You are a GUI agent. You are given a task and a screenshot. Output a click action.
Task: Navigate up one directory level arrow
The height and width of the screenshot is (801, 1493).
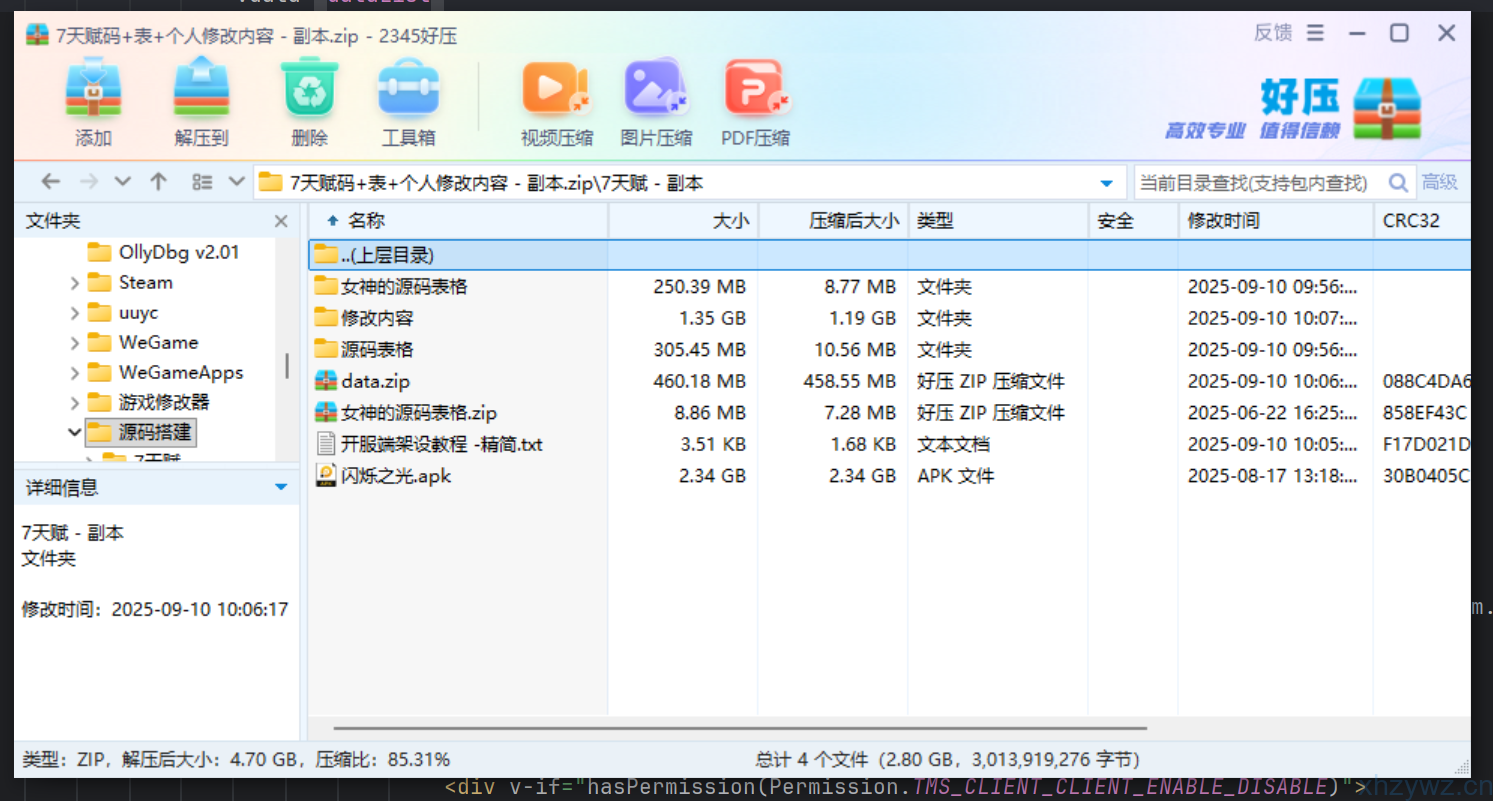(x=158, y=182)
